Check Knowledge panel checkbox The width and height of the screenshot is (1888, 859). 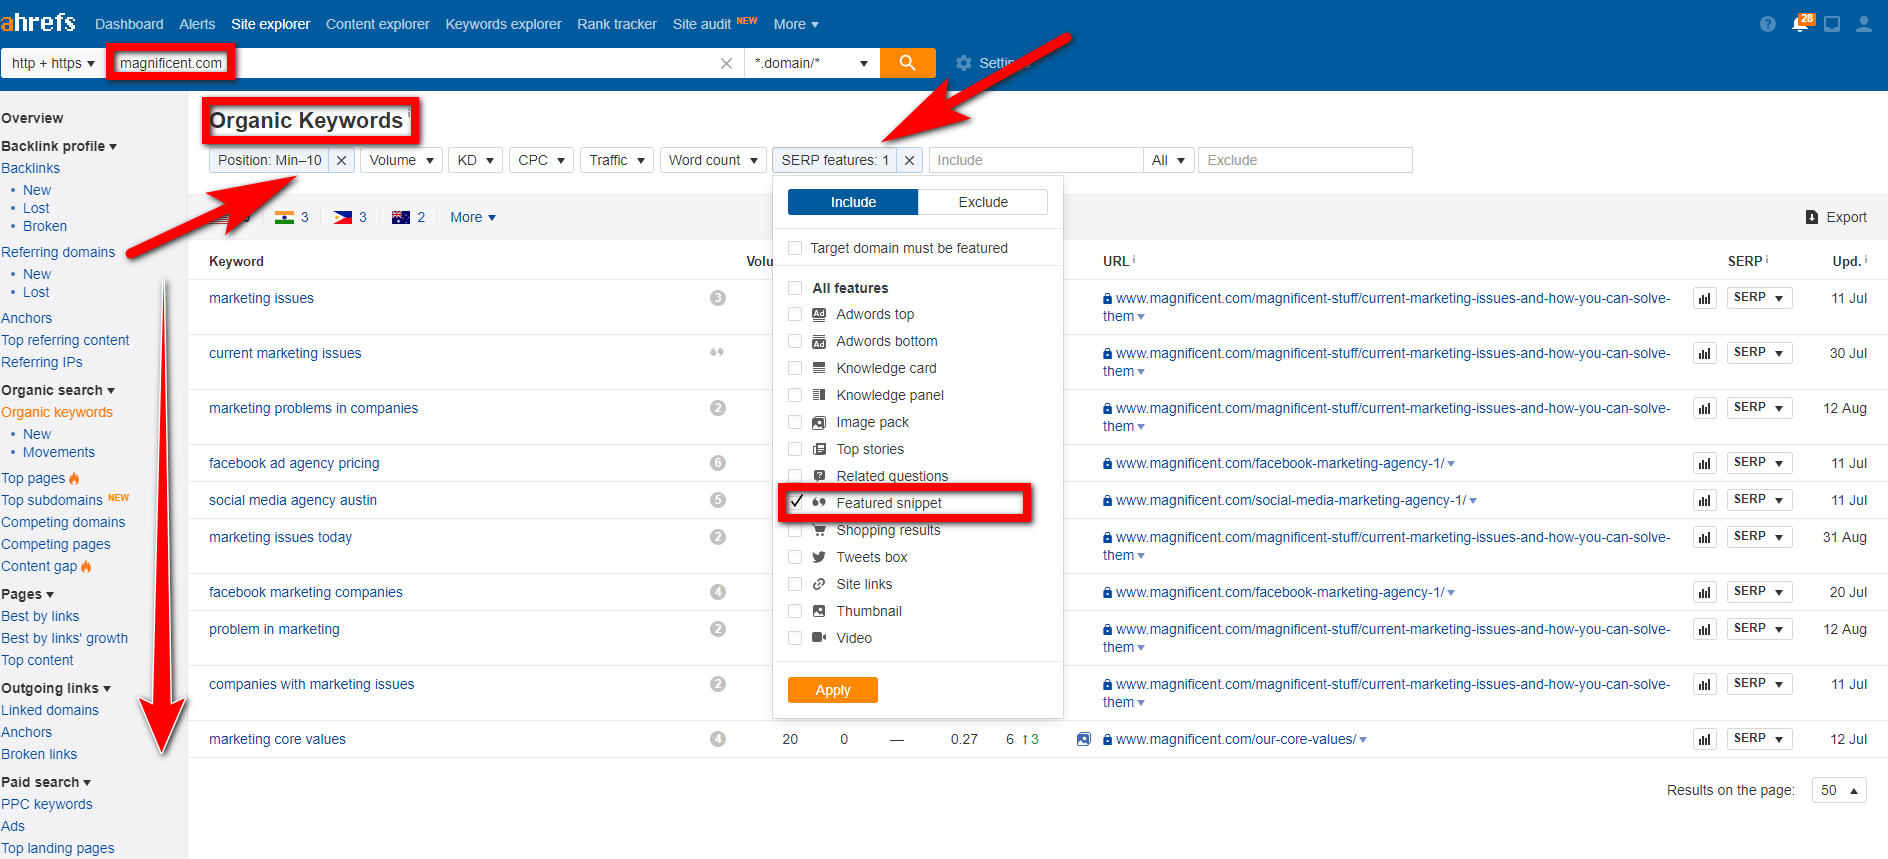click(x=795, y=395)
